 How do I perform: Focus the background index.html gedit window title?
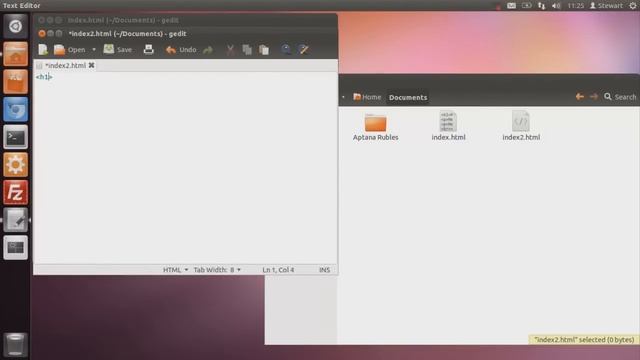[123, 20]
